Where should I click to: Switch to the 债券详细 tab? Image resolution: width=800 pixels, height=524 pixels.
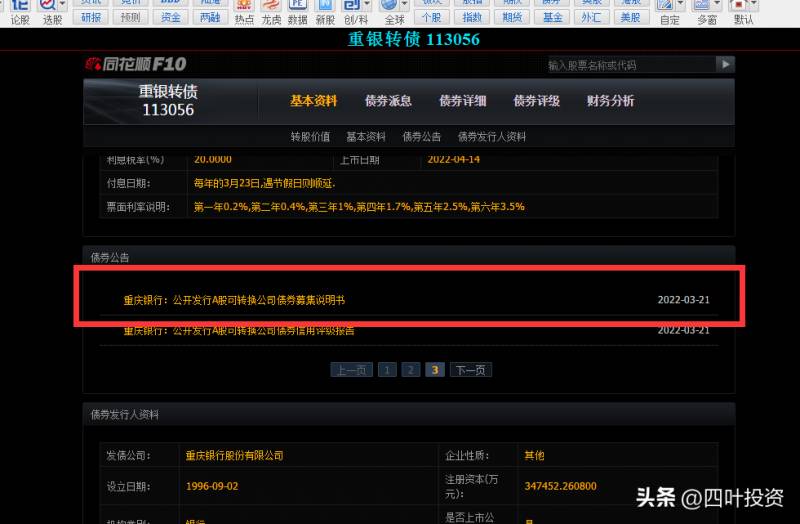coord(463,101)
